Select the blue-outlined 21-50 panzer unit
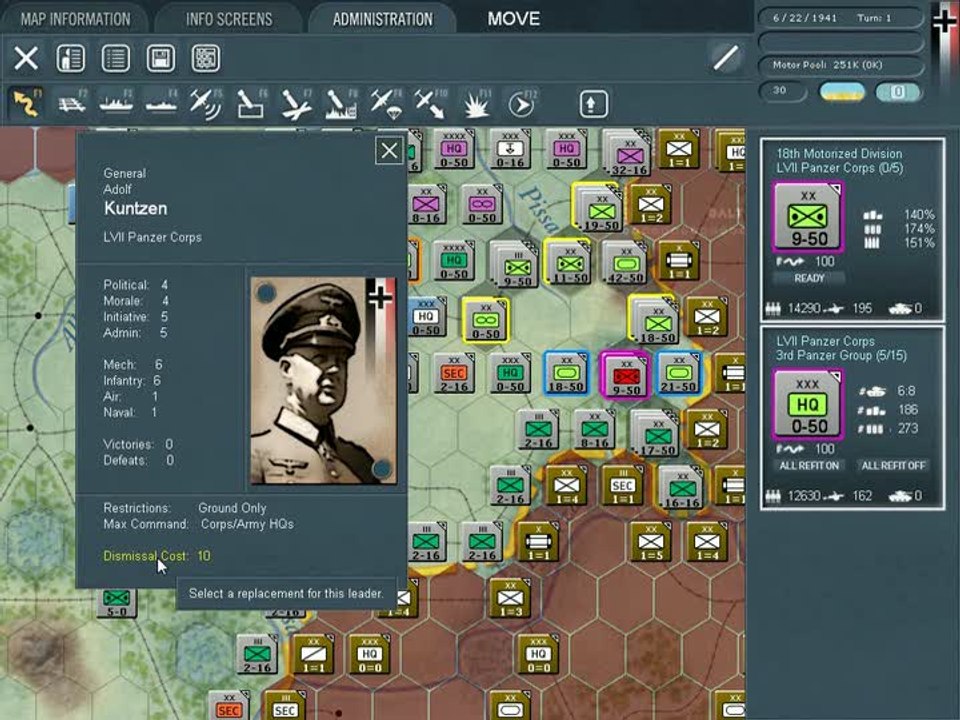Image resolution: width=960 pixels, height=720 pixels. 678,373
